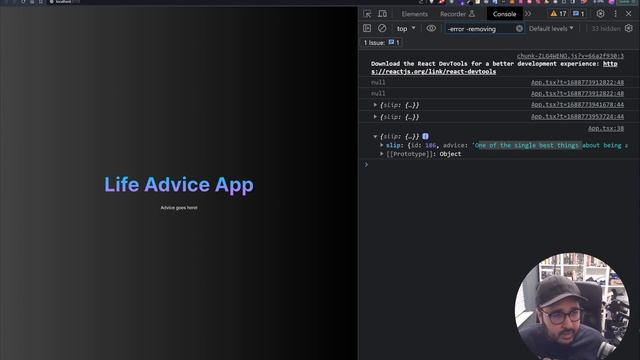640x360 pixels.
Task: Open the App.tsx:1688773941678:44 source link
Action: pyautogui.click(x=577, y=105)
